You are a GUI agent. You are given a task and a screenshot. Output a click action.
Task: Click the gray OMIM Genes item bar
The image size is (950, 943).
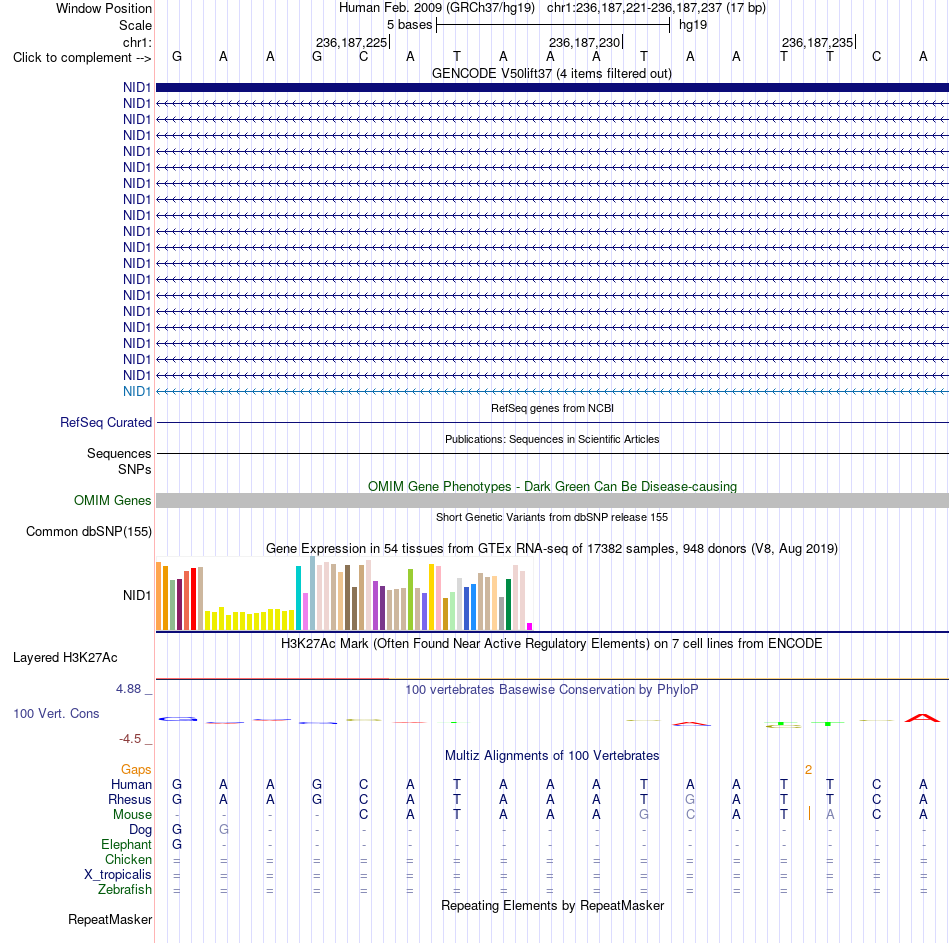(x=552, y=501)
